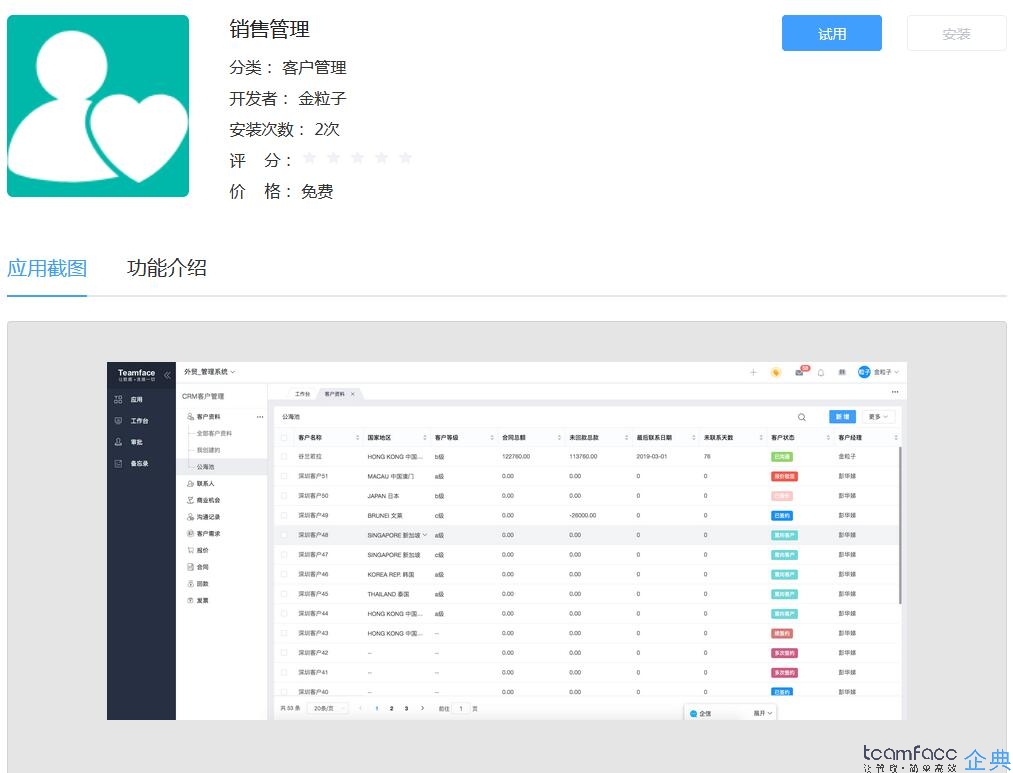Screen dimensions: 1013x773
Task: Go to page 3 in the pagination
Action: click(x=406, y=708)
